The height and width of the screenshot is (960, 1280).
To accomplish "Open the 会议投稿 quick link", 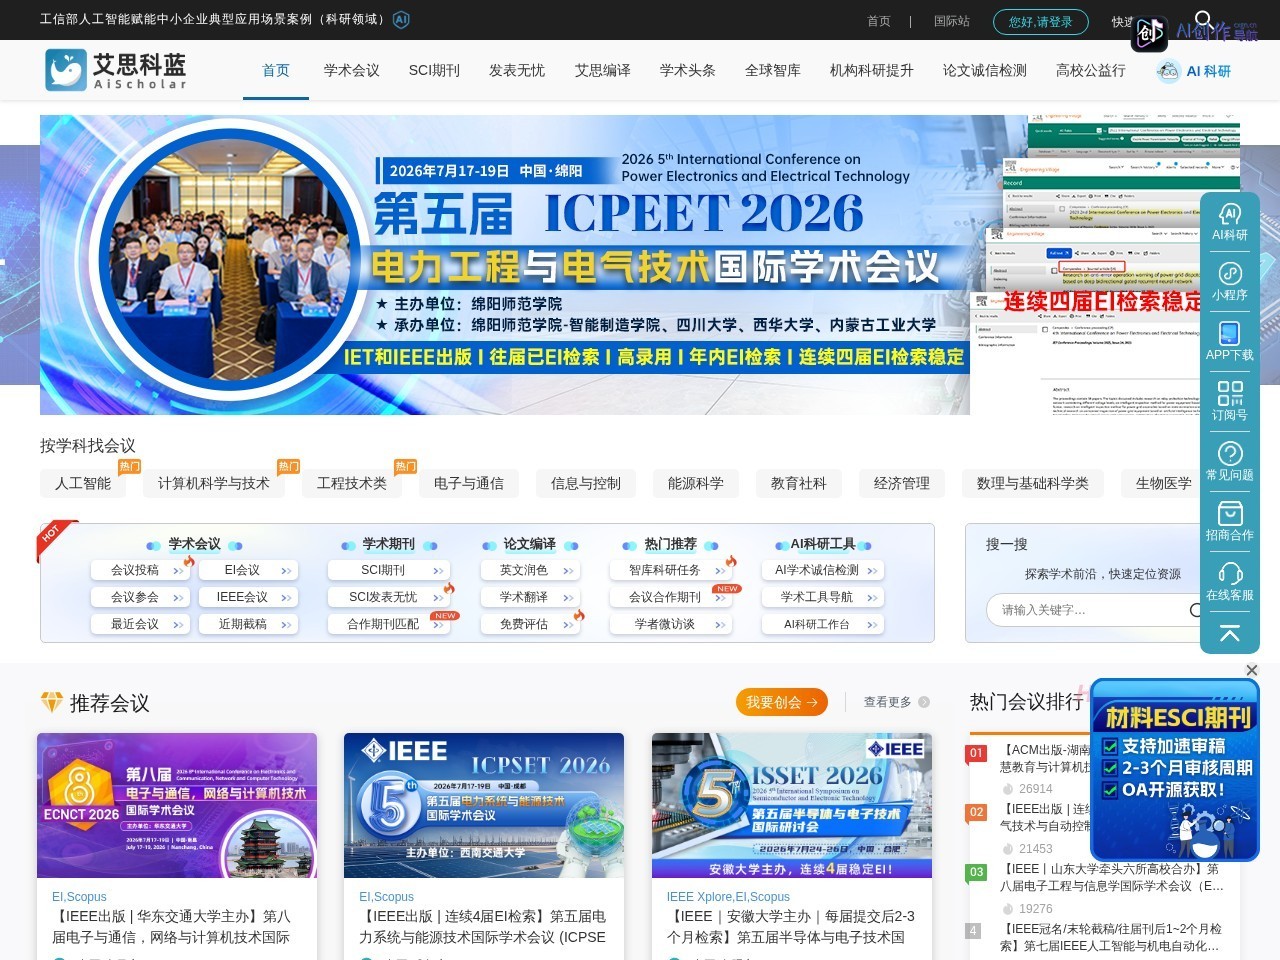I will [x=139, y=570].
